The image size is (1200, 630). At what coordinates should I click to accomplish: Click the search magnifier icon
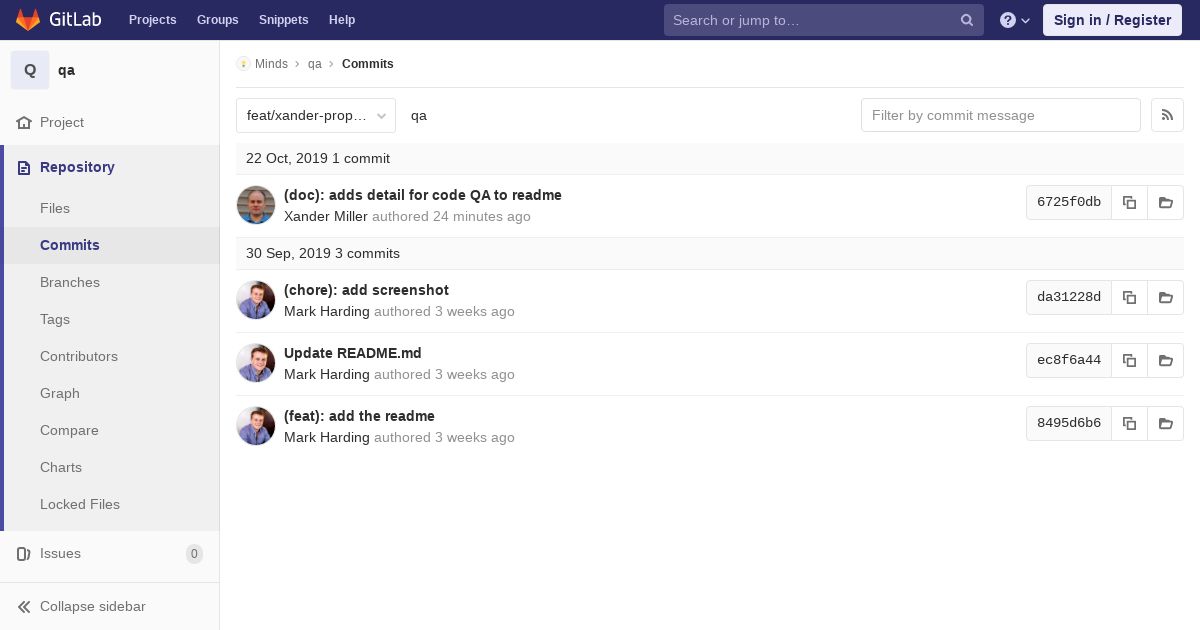coord(967,20)
